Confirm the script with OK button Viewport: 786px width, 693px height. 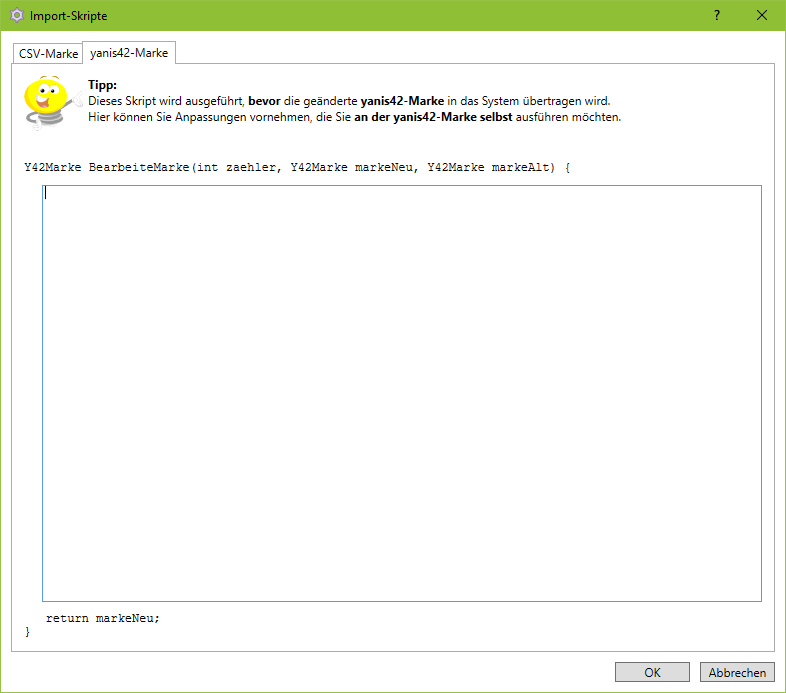tap(652, 673)
